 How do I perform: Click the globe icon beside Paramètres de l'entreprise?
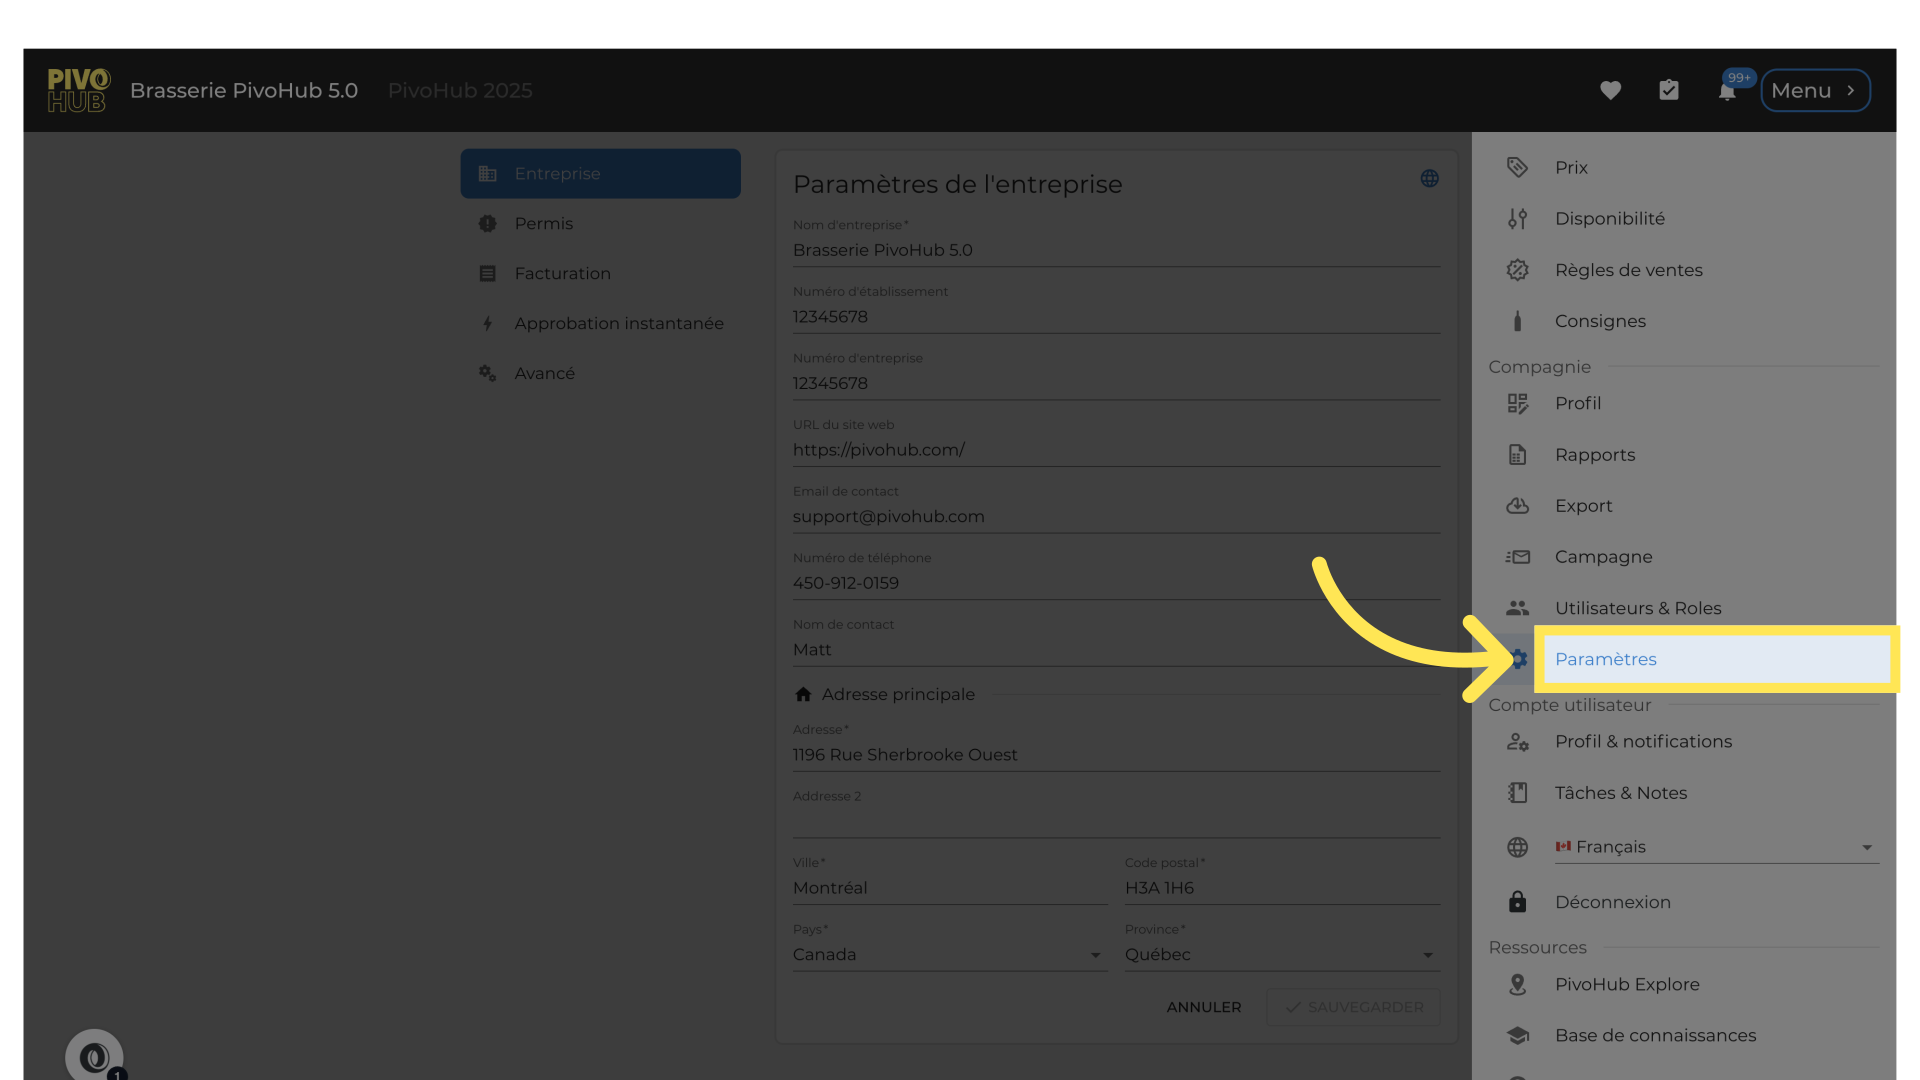click(1429, 178)
